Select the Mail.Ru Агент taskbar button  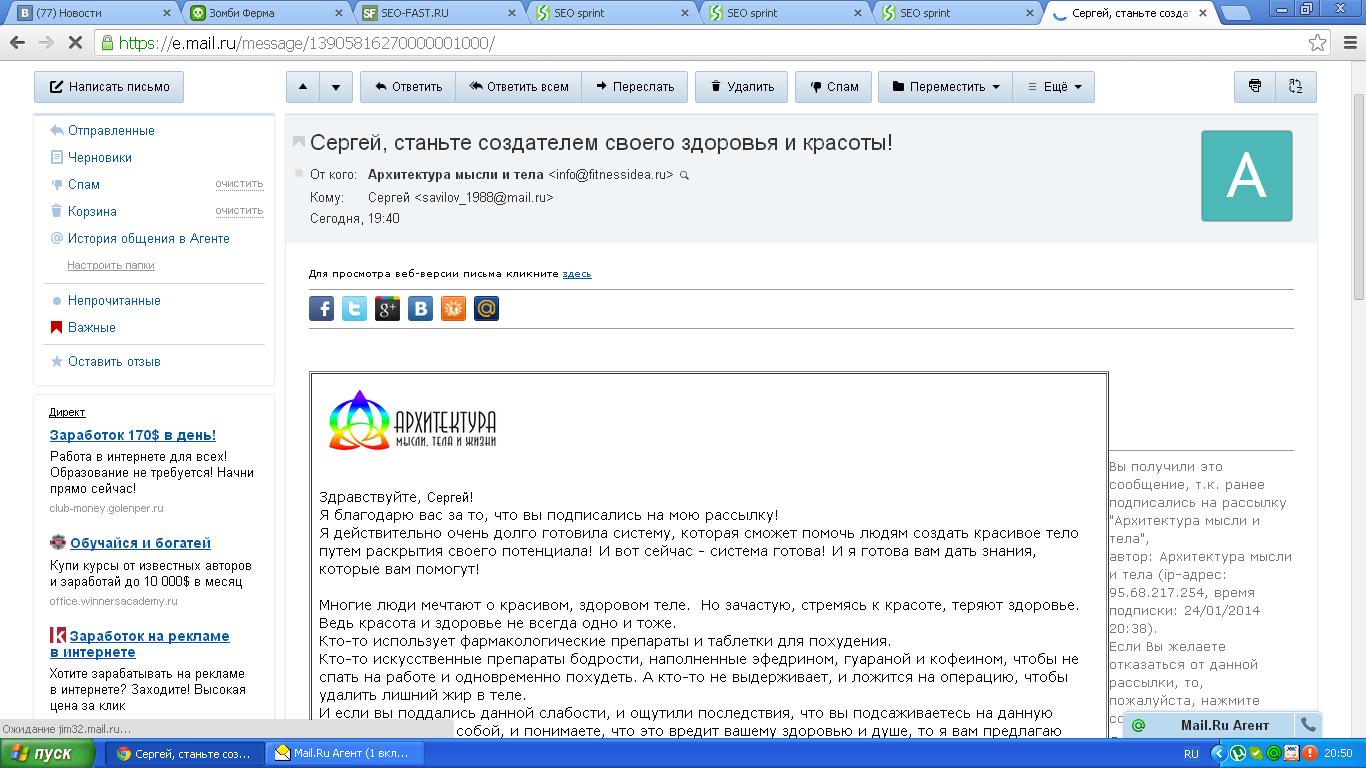click(346, 753)
